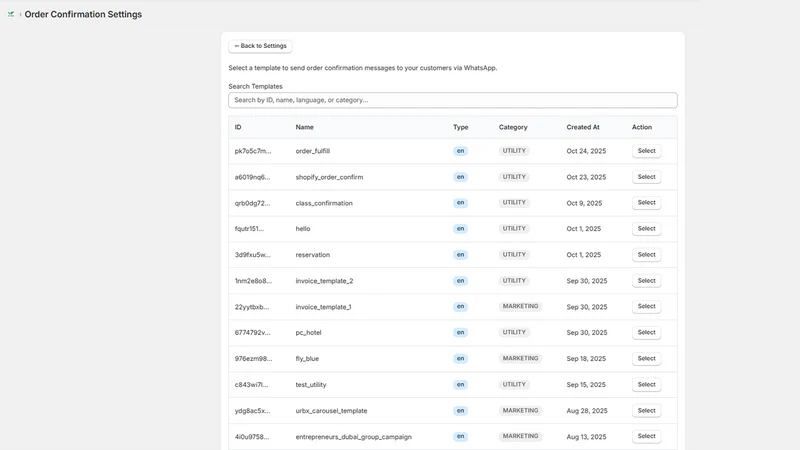
Task: Click ID a6019nq6... cell
Action: click(253, 177)
